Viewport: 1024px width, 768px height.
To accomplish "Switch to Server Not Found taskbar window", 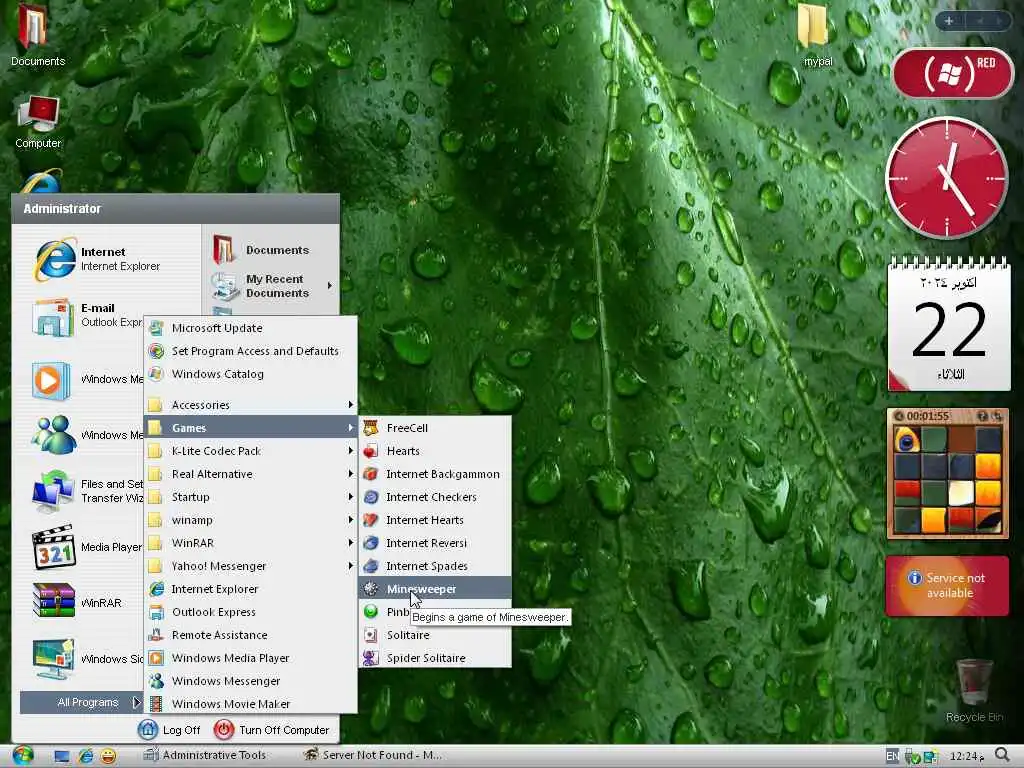I will click(372, 756).
